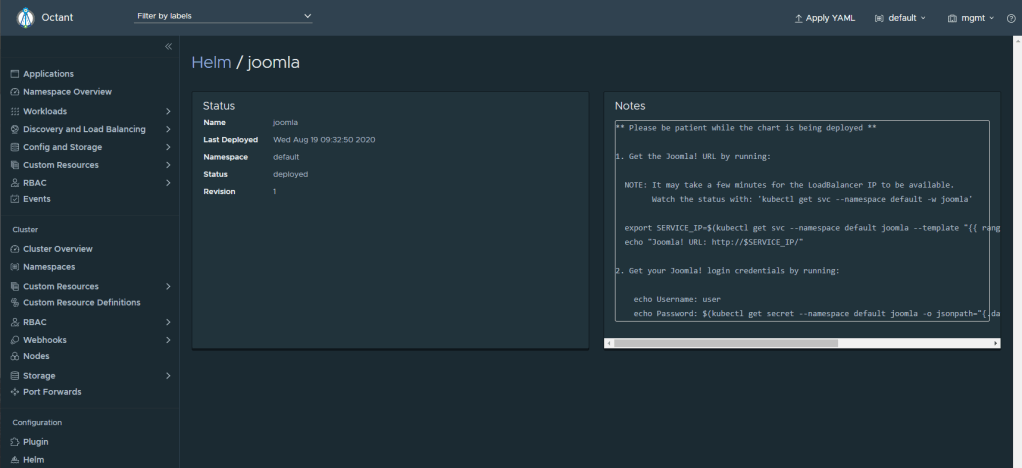Click the Port Forwards icon
The image size is (1022, 468).
(x=14, y=392)
